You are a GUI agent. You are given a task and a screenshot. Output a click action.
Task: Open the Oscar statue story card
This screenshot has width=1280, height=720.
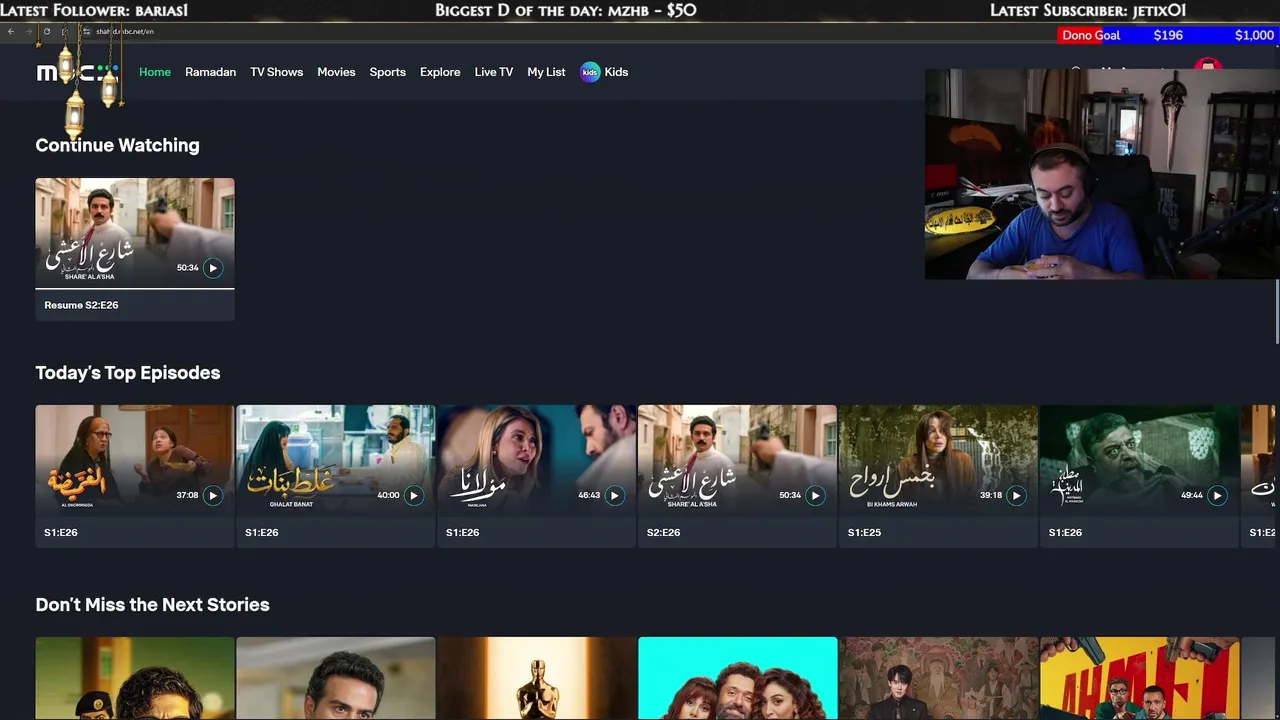click(537, 679)
